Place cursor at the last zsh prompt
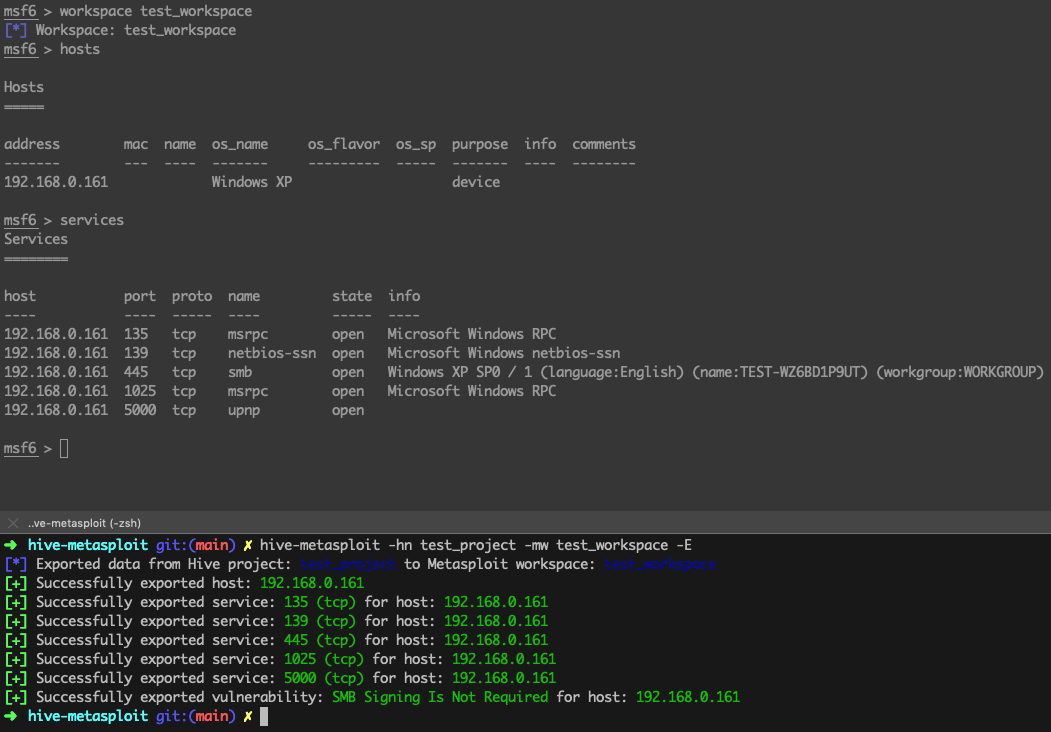Screen dimensions: 1051x732 coord(264,717)
